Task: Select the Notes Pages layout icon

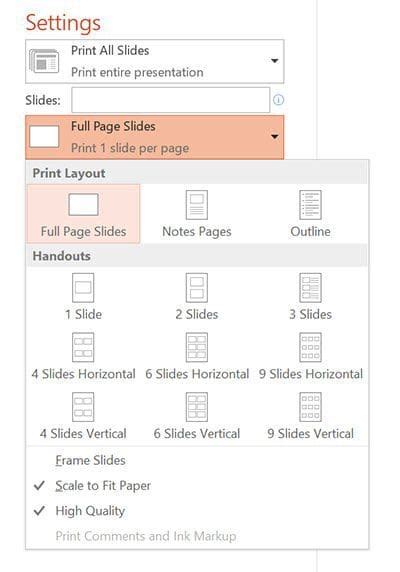Action: tap(197, 205)
